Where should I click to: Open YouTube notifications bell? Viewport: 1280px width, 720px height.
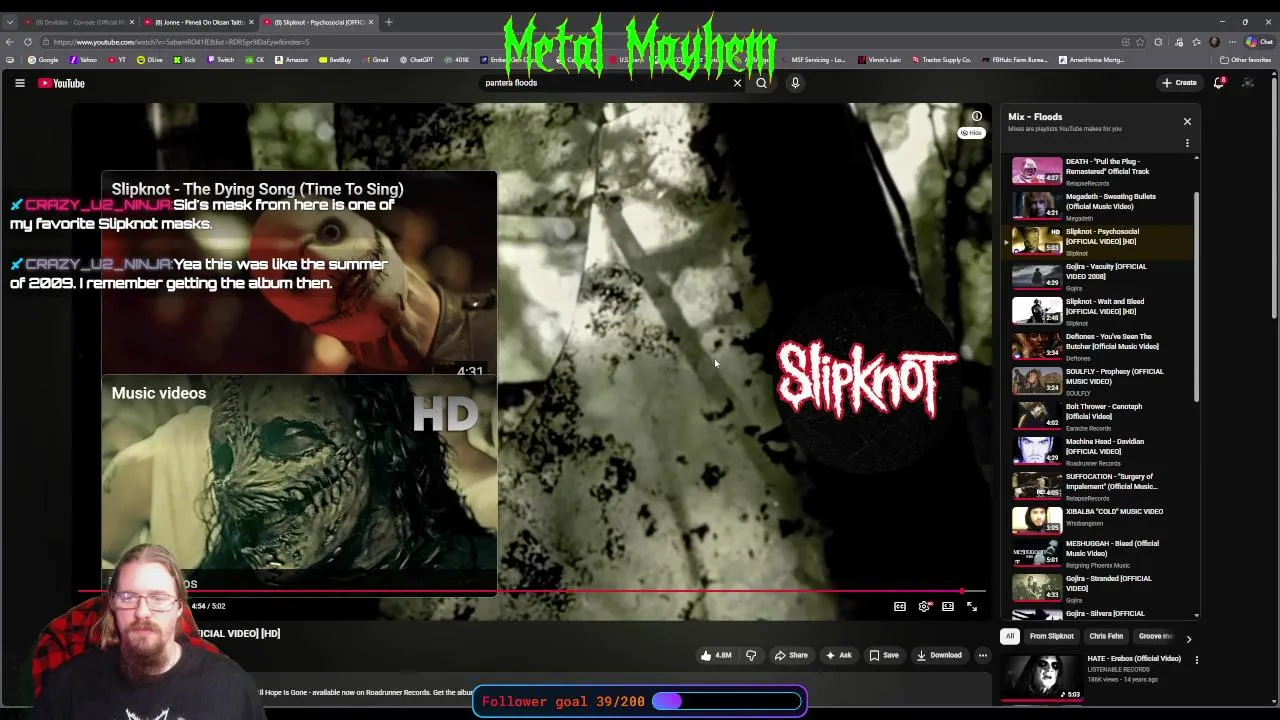[1218, 83]
